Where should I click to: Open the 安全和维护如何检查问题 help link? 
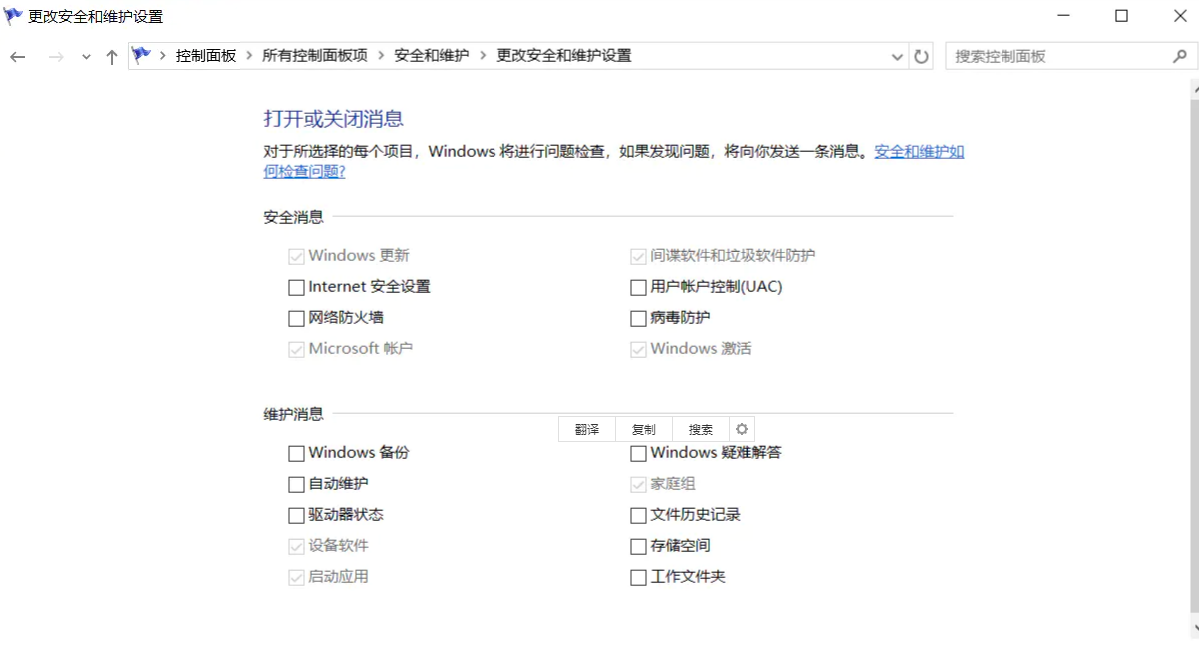pyautogui.click(x=919, y=151)
